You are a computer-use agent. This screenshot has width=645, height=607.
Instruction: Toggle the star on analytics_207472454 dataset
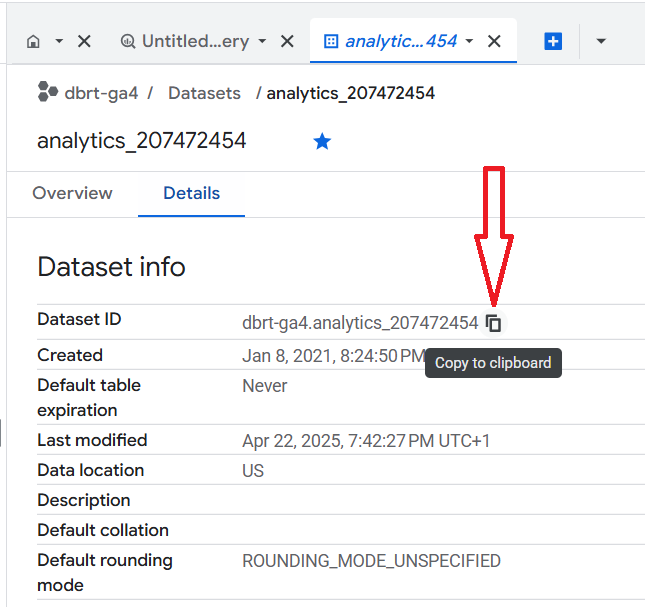(322, 142)
